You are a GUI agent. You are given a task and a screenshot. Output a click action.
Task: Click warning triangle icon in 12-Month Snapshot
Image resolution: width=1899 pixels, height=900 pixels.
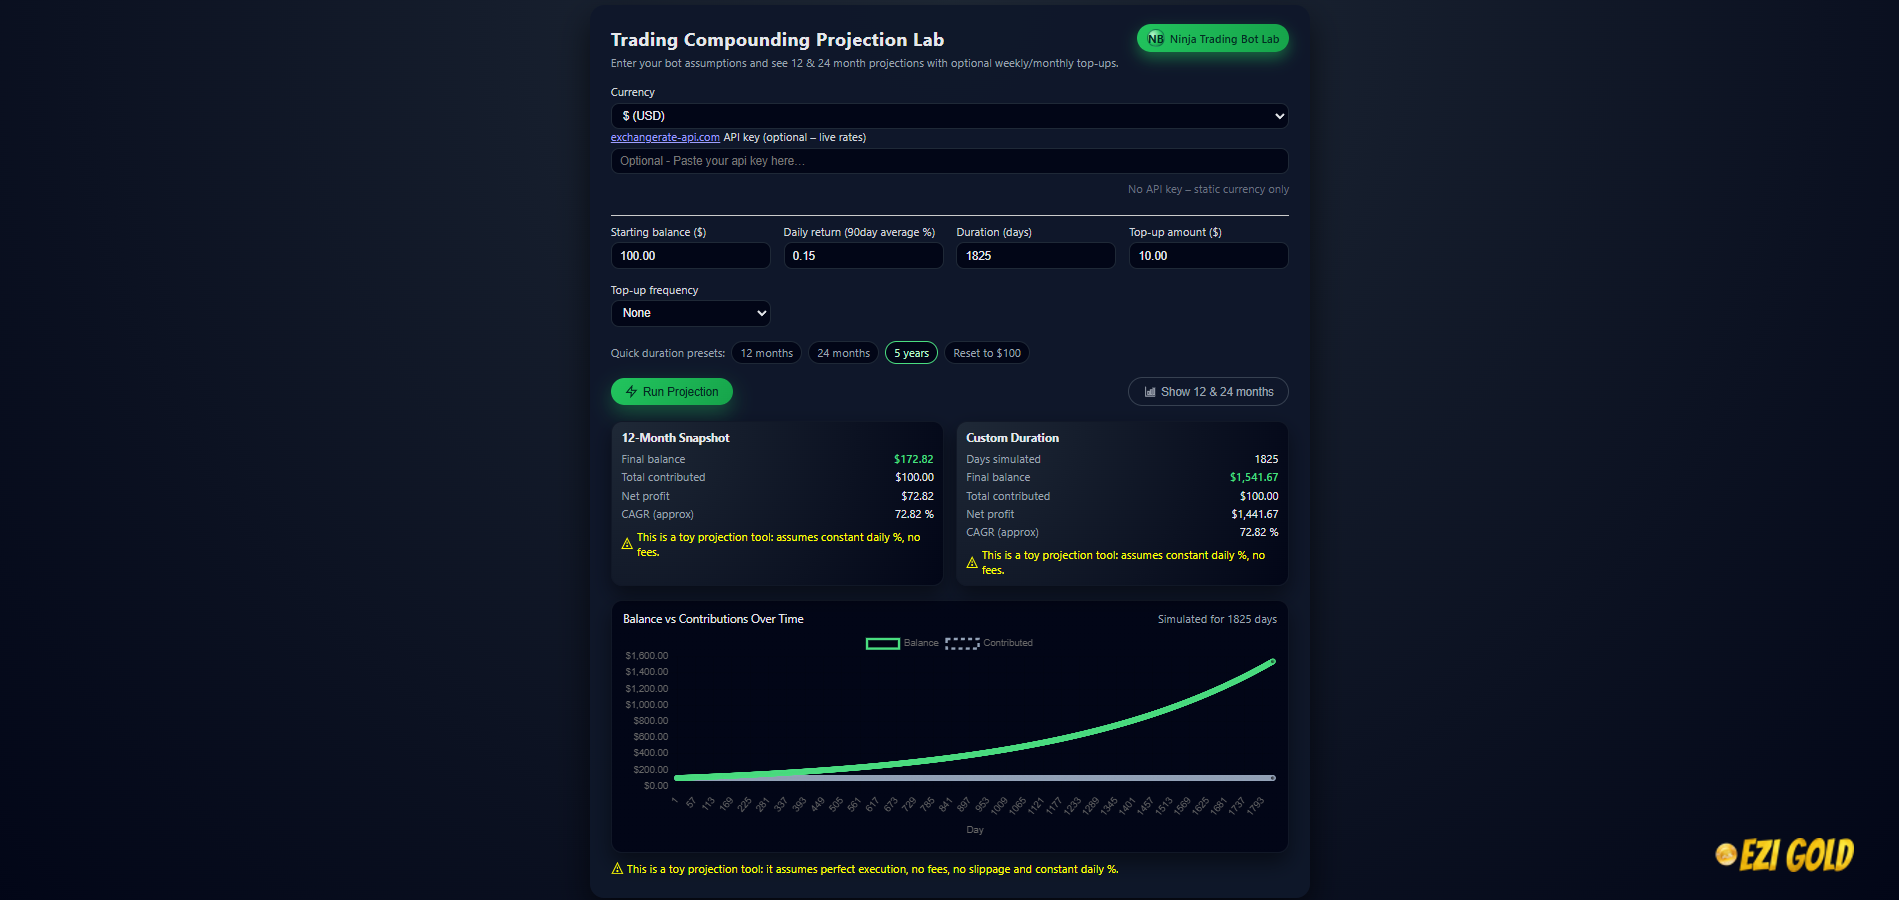point(627,544)
